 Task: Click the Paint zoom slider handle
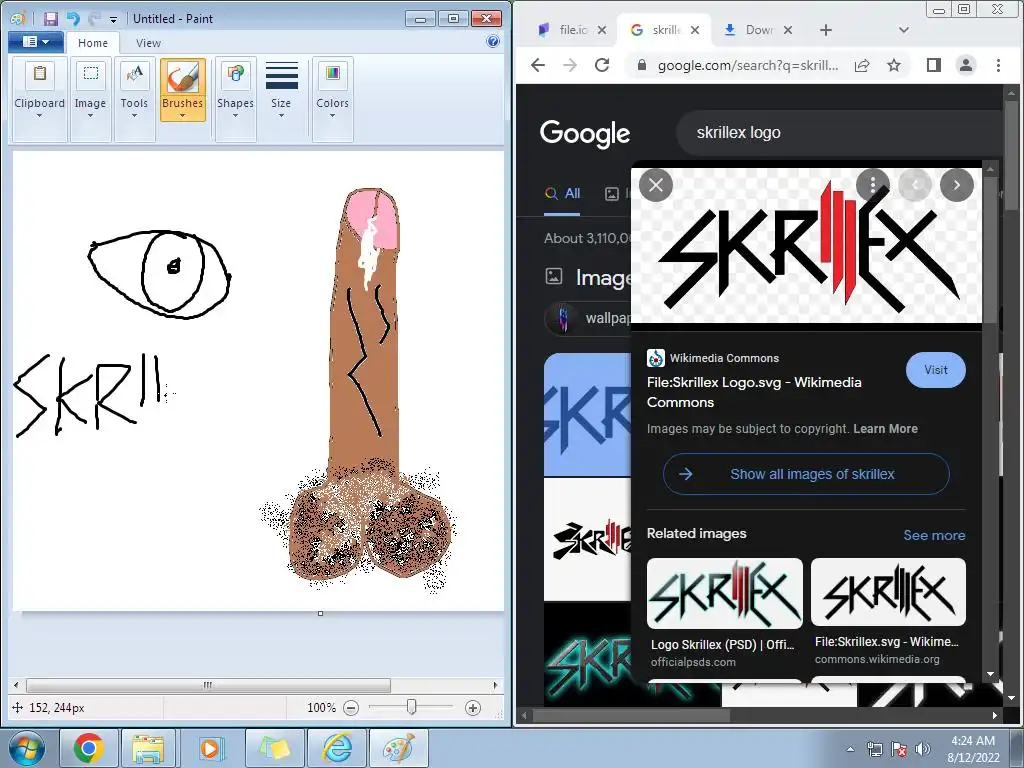(411, 707)
